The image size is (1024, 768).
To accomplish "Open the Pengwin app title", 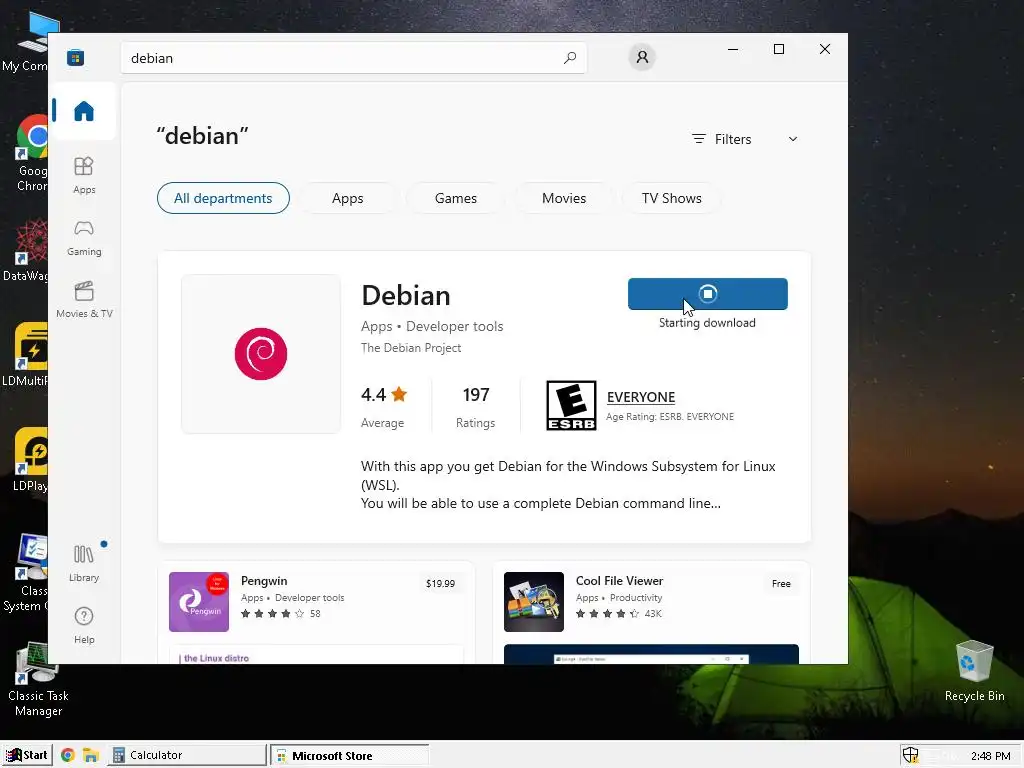I will (x=264, y=581).
